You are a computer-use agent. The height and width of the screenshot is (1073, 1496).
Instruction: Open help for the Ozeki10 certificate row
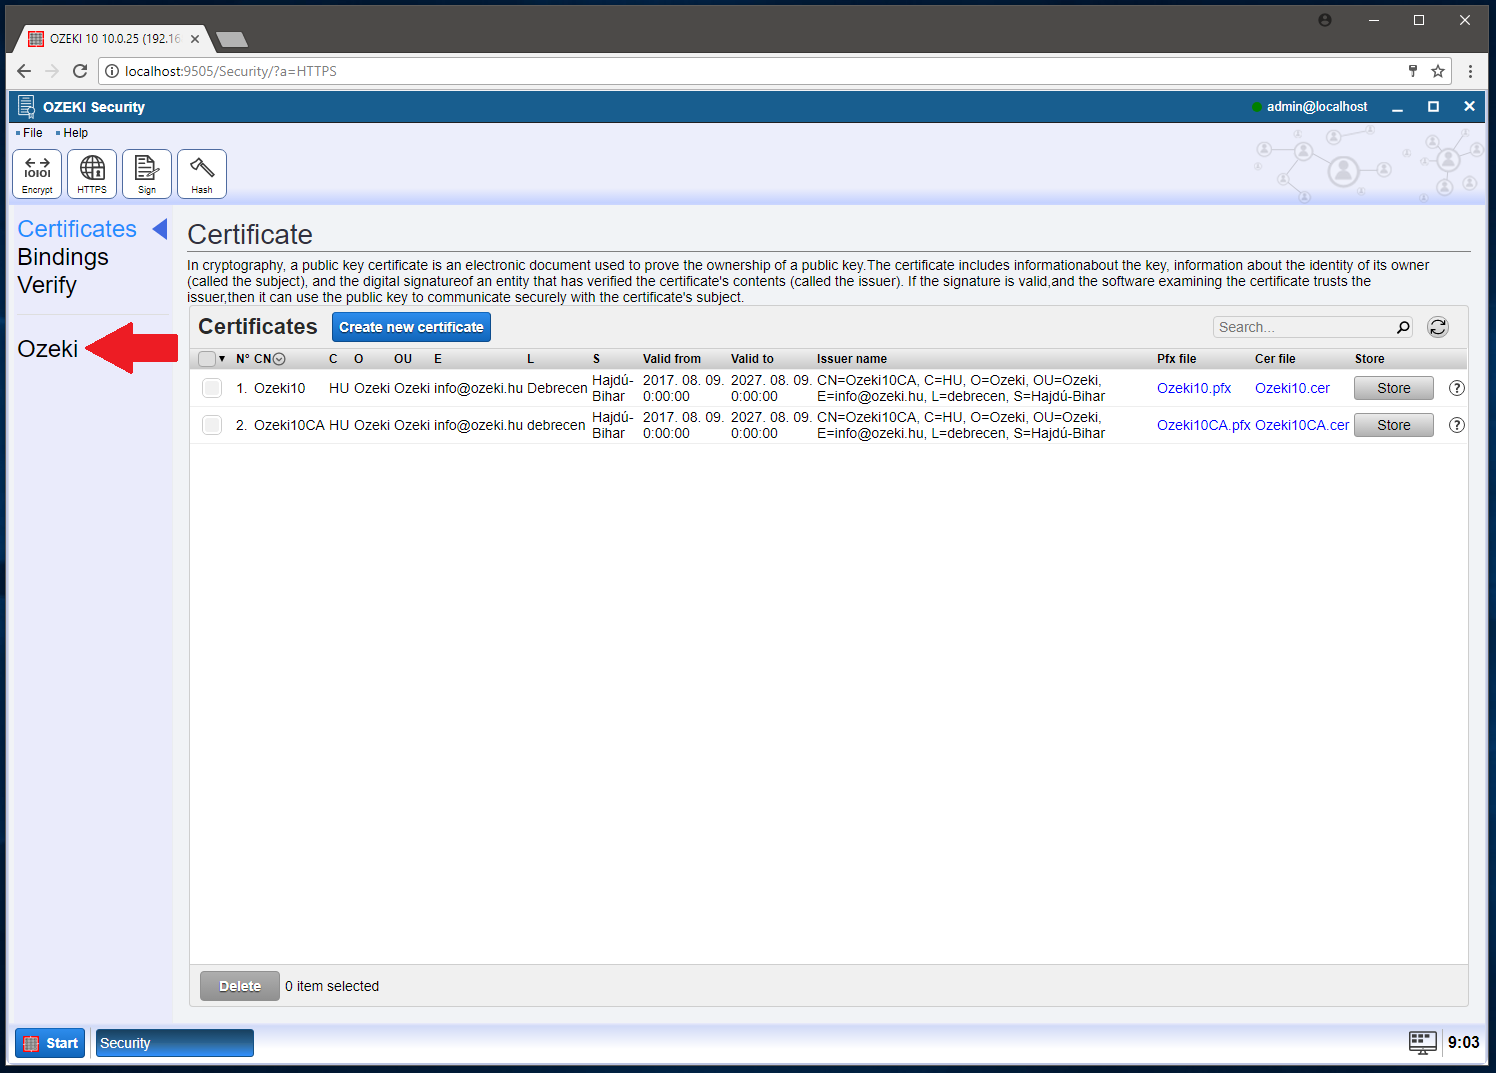coord(1457,388)
